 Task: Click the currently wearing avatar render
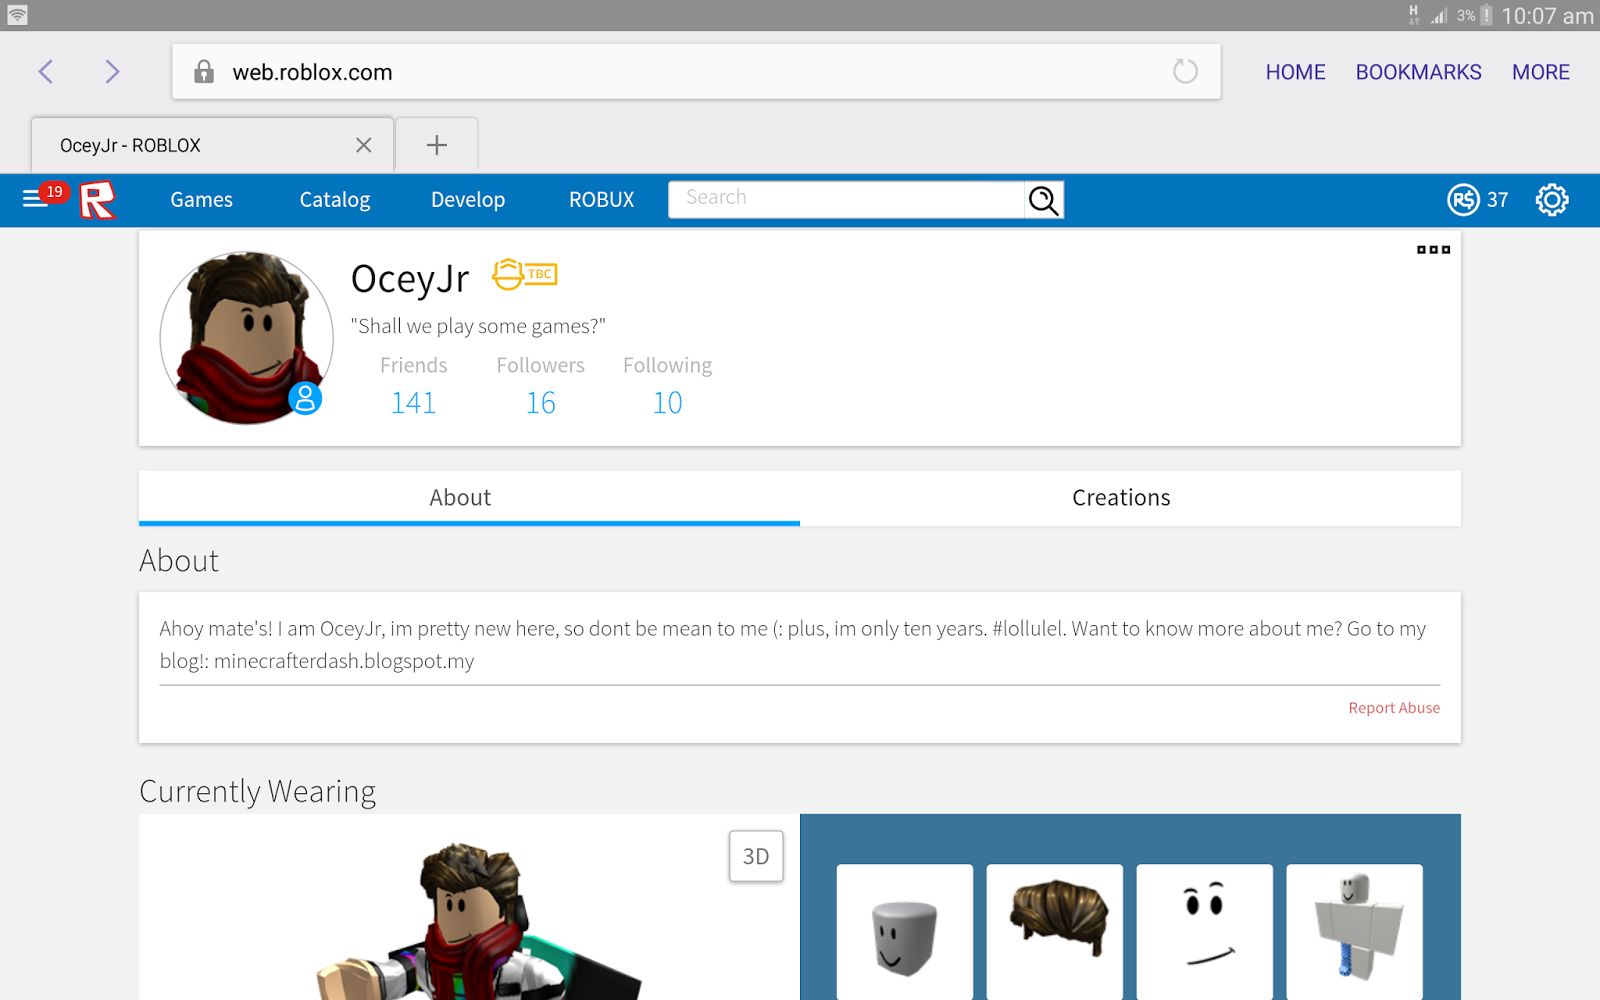tap(480, 920)
